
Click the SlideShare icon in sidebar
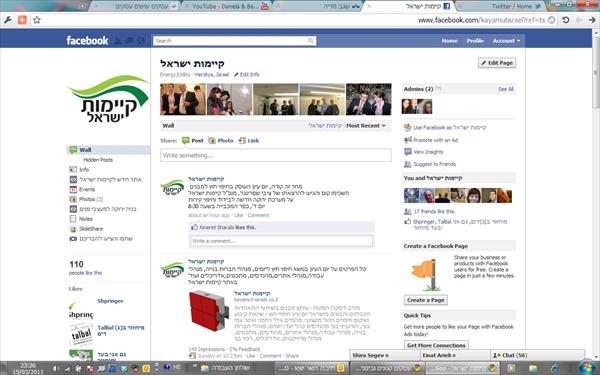point(73,229)
